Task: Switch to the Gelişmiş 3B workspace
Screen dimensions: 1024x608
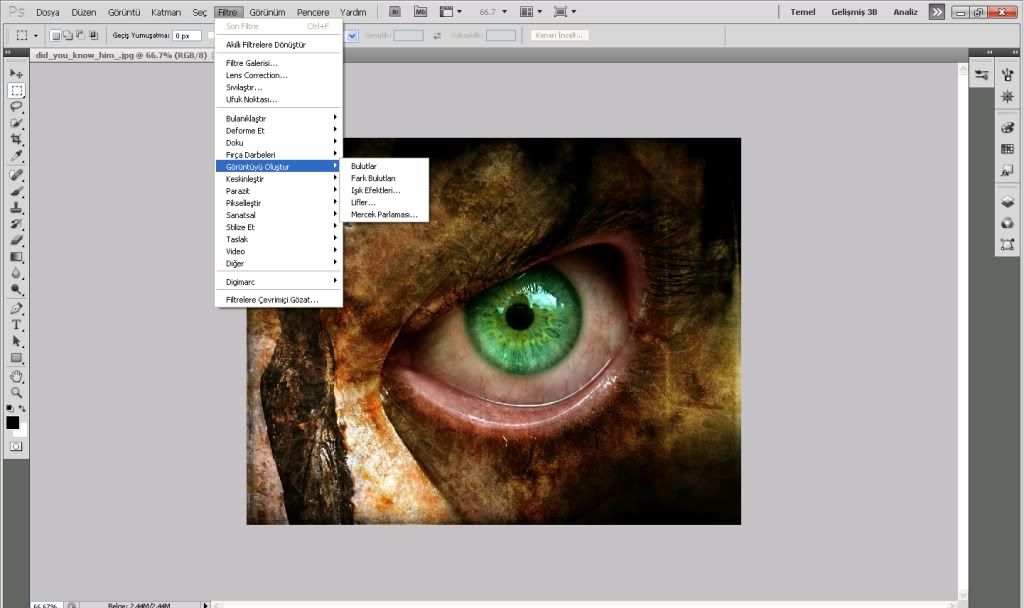Action: (854, 12)
